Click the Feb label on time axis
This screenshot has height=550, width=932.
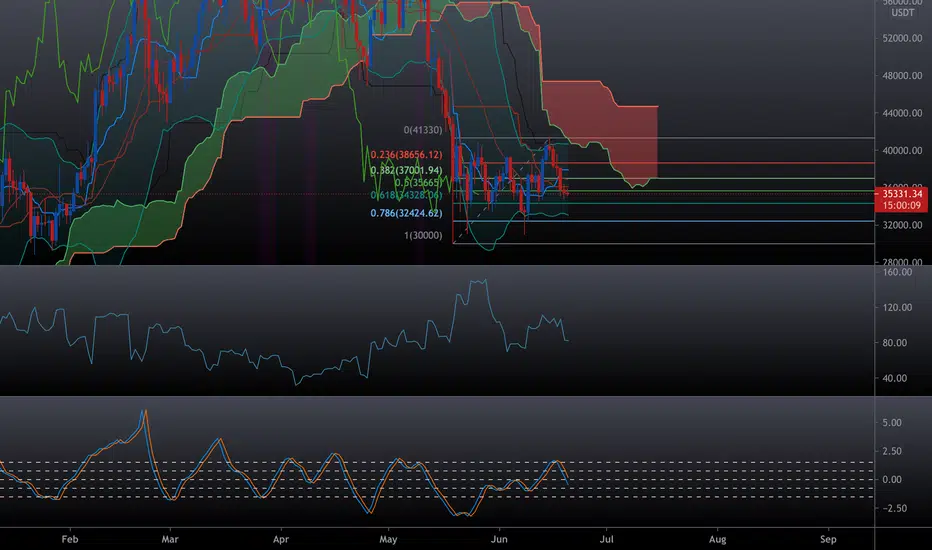point(70,539)
